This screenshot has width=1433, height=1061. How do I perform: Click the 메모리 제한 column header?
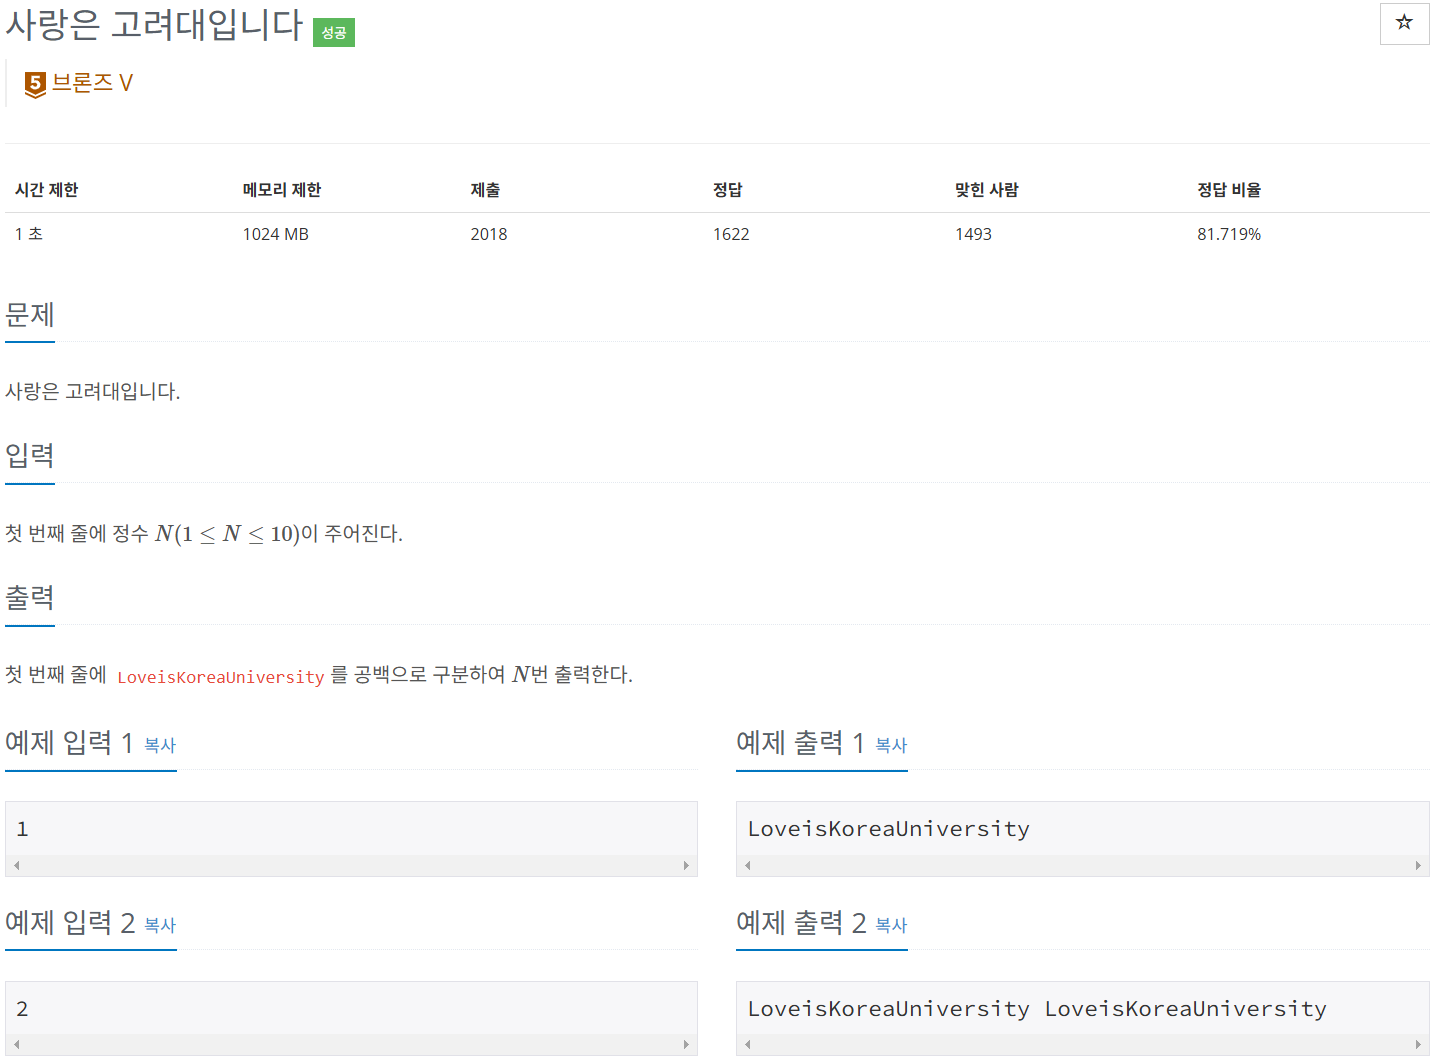click(x=282, y=190)
